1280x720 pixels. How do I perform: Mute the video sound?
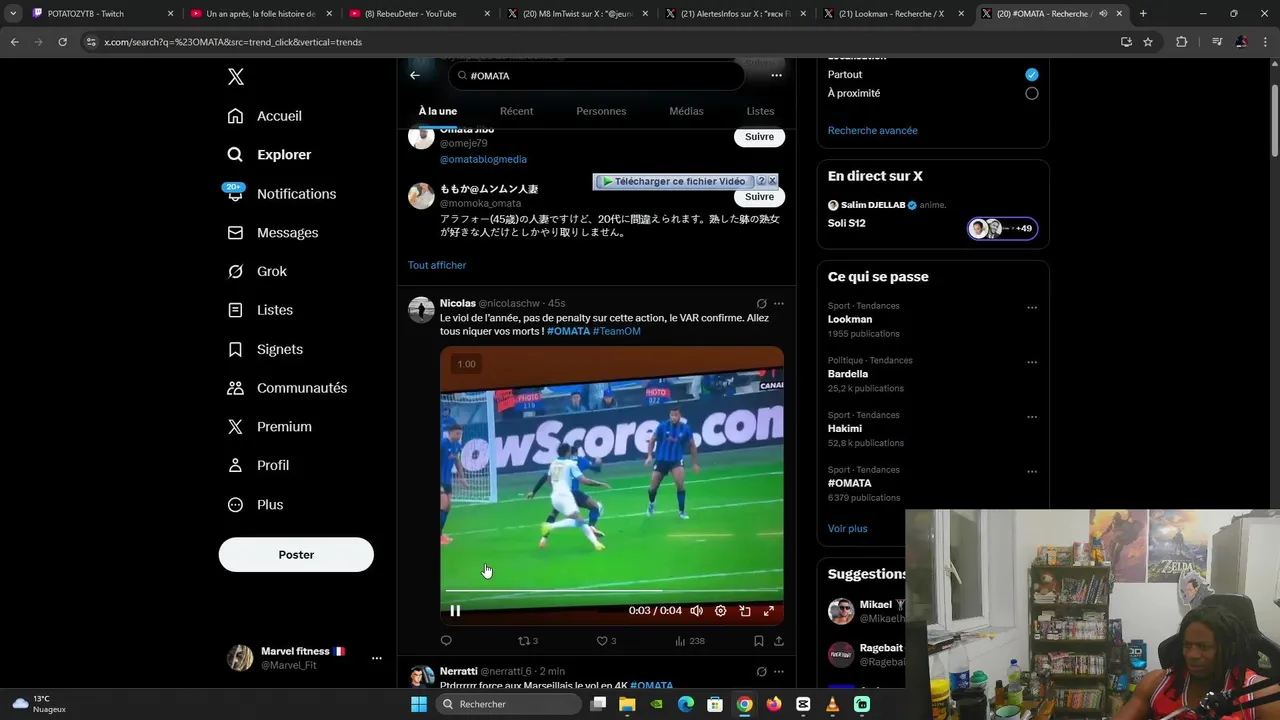click(x=696, y=611)
